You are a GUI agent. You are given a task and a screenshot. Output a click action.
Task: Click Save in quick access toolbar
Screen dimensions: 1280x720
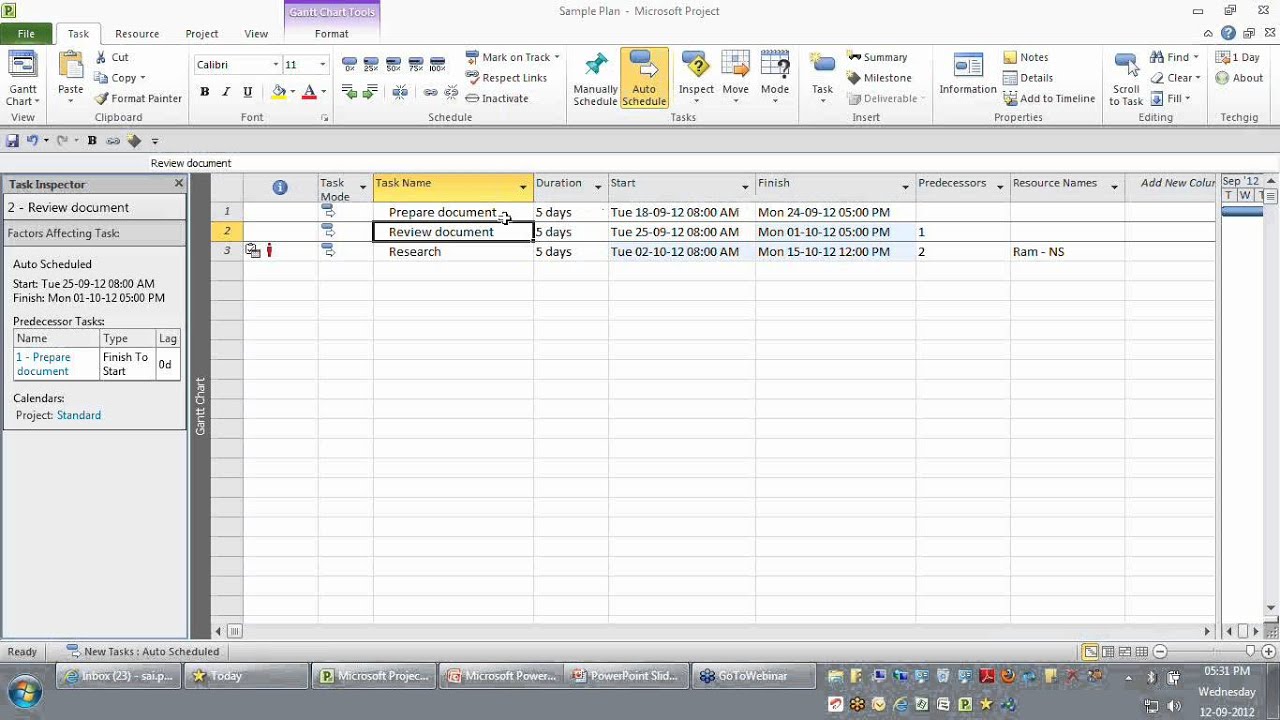tap(13, 141)
